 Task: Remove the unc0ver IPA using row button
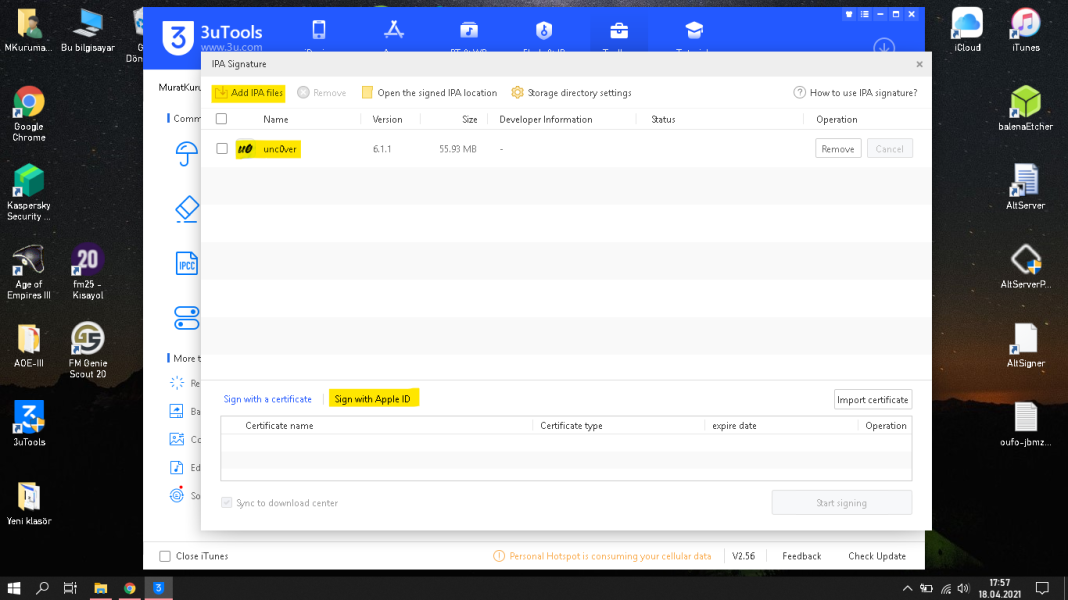[837, 149]
